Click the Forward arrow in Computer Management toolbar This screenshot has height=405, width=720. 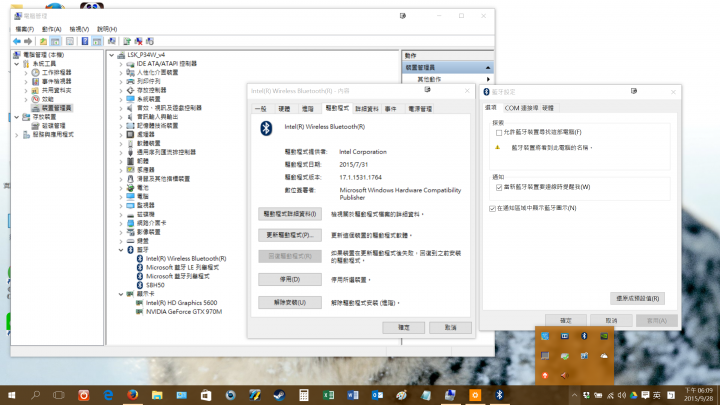[x=28, y=41]
